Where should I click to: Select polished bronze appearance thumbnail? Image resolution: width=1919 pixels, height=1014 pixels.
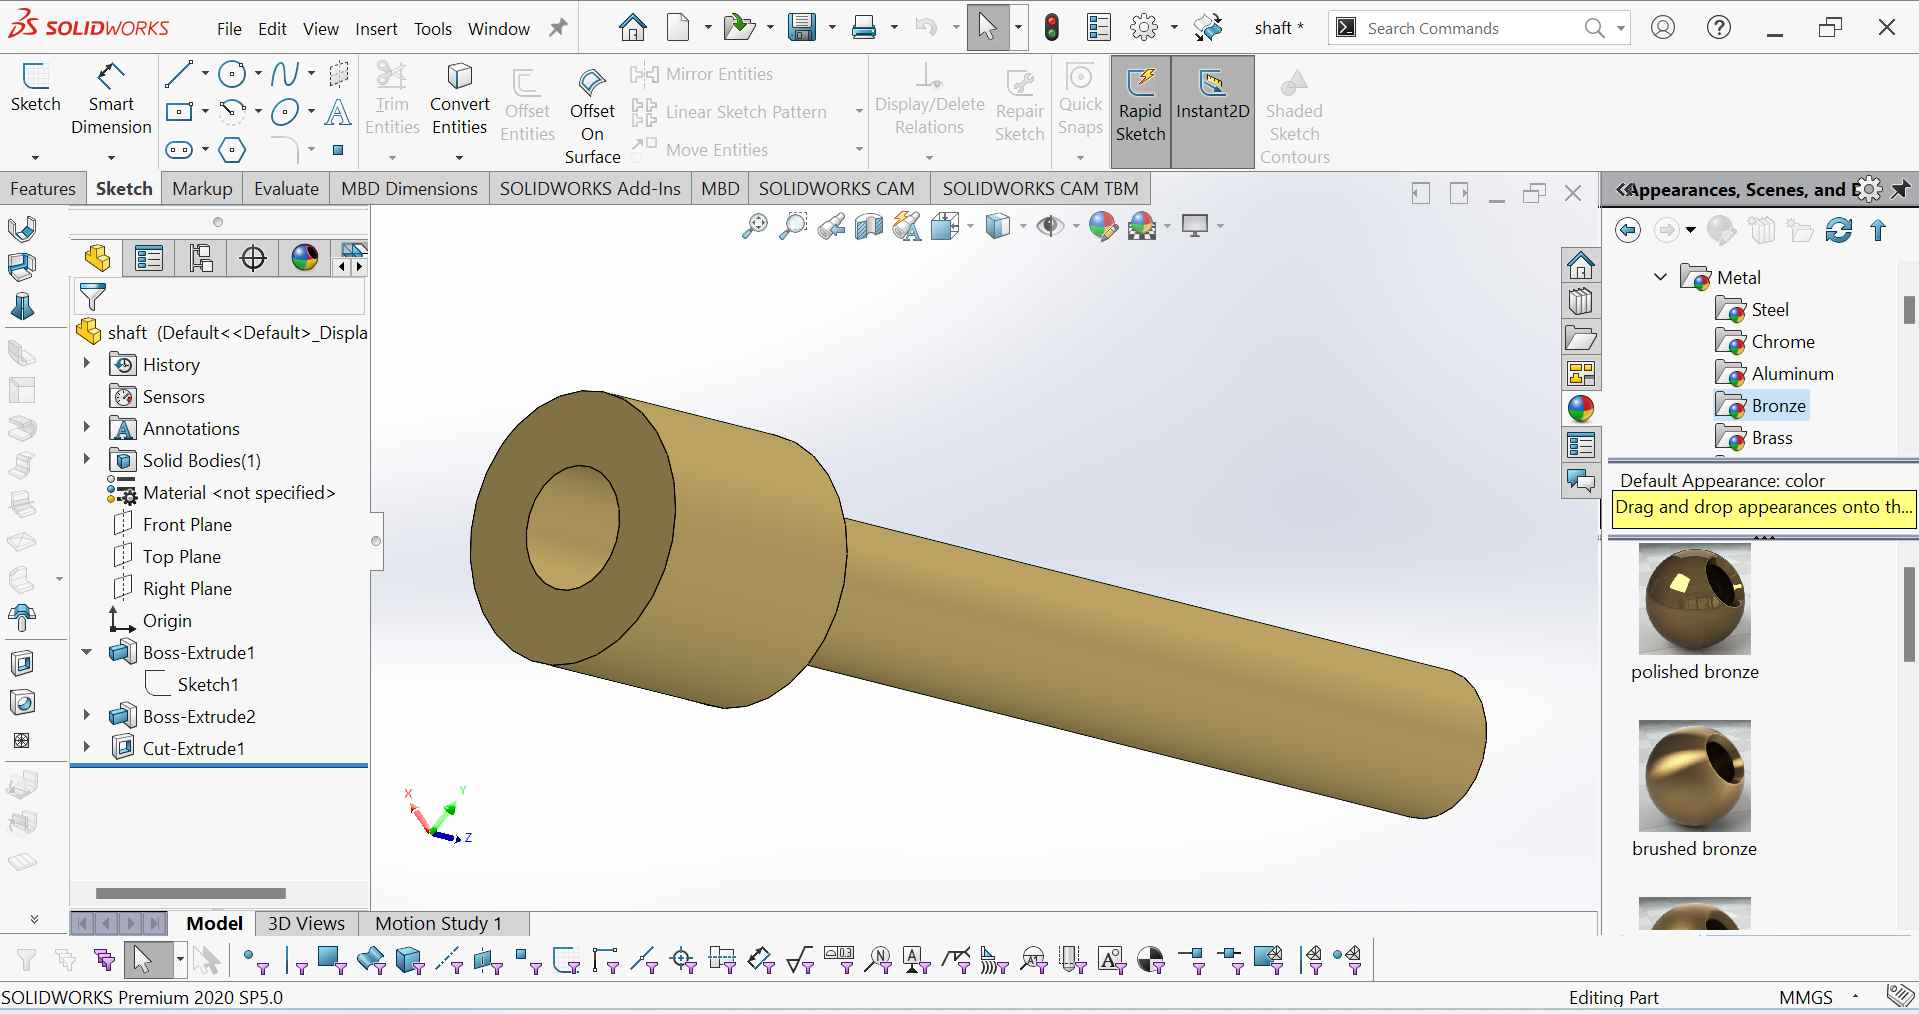point(1694,599)
